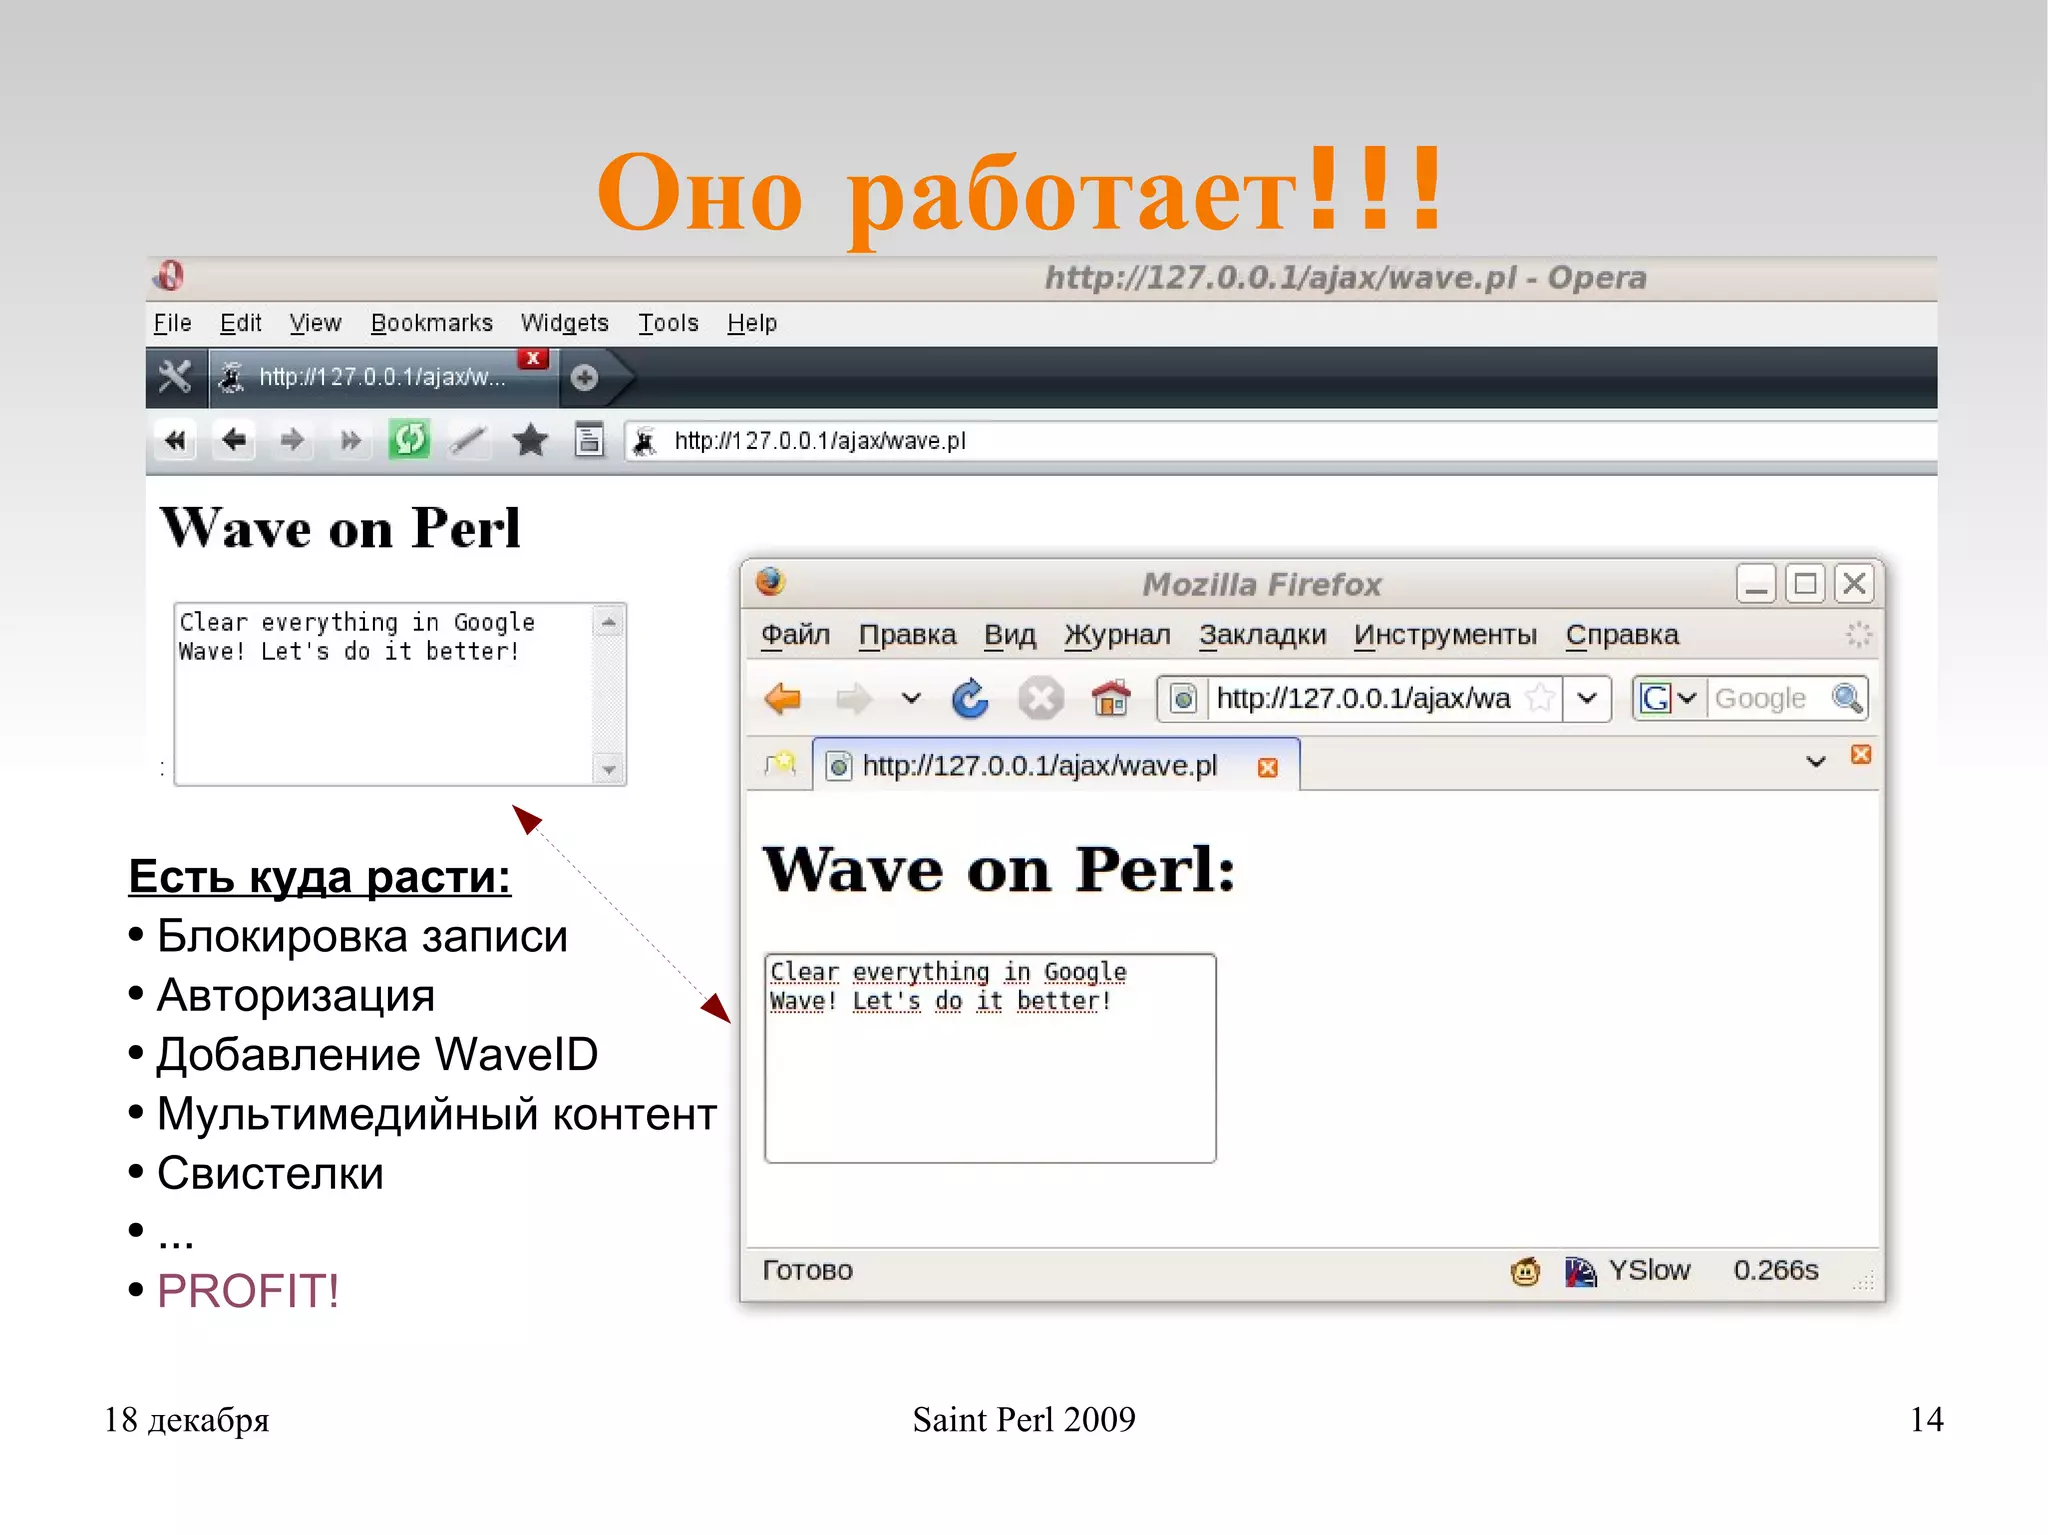Open Opera's View menu
This screenshot has width=2048, height=1535.
[315, 323]
